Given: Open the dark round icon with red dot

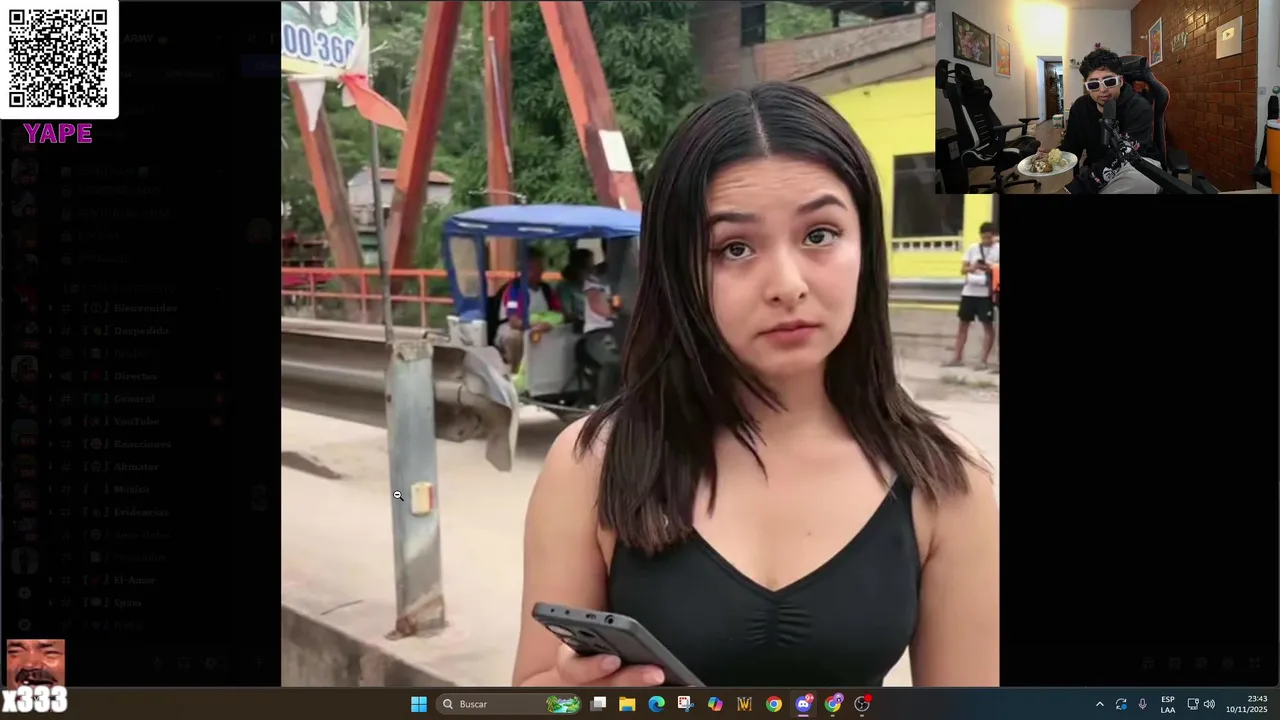Looking at the screenshot, I should click(862, 704).
